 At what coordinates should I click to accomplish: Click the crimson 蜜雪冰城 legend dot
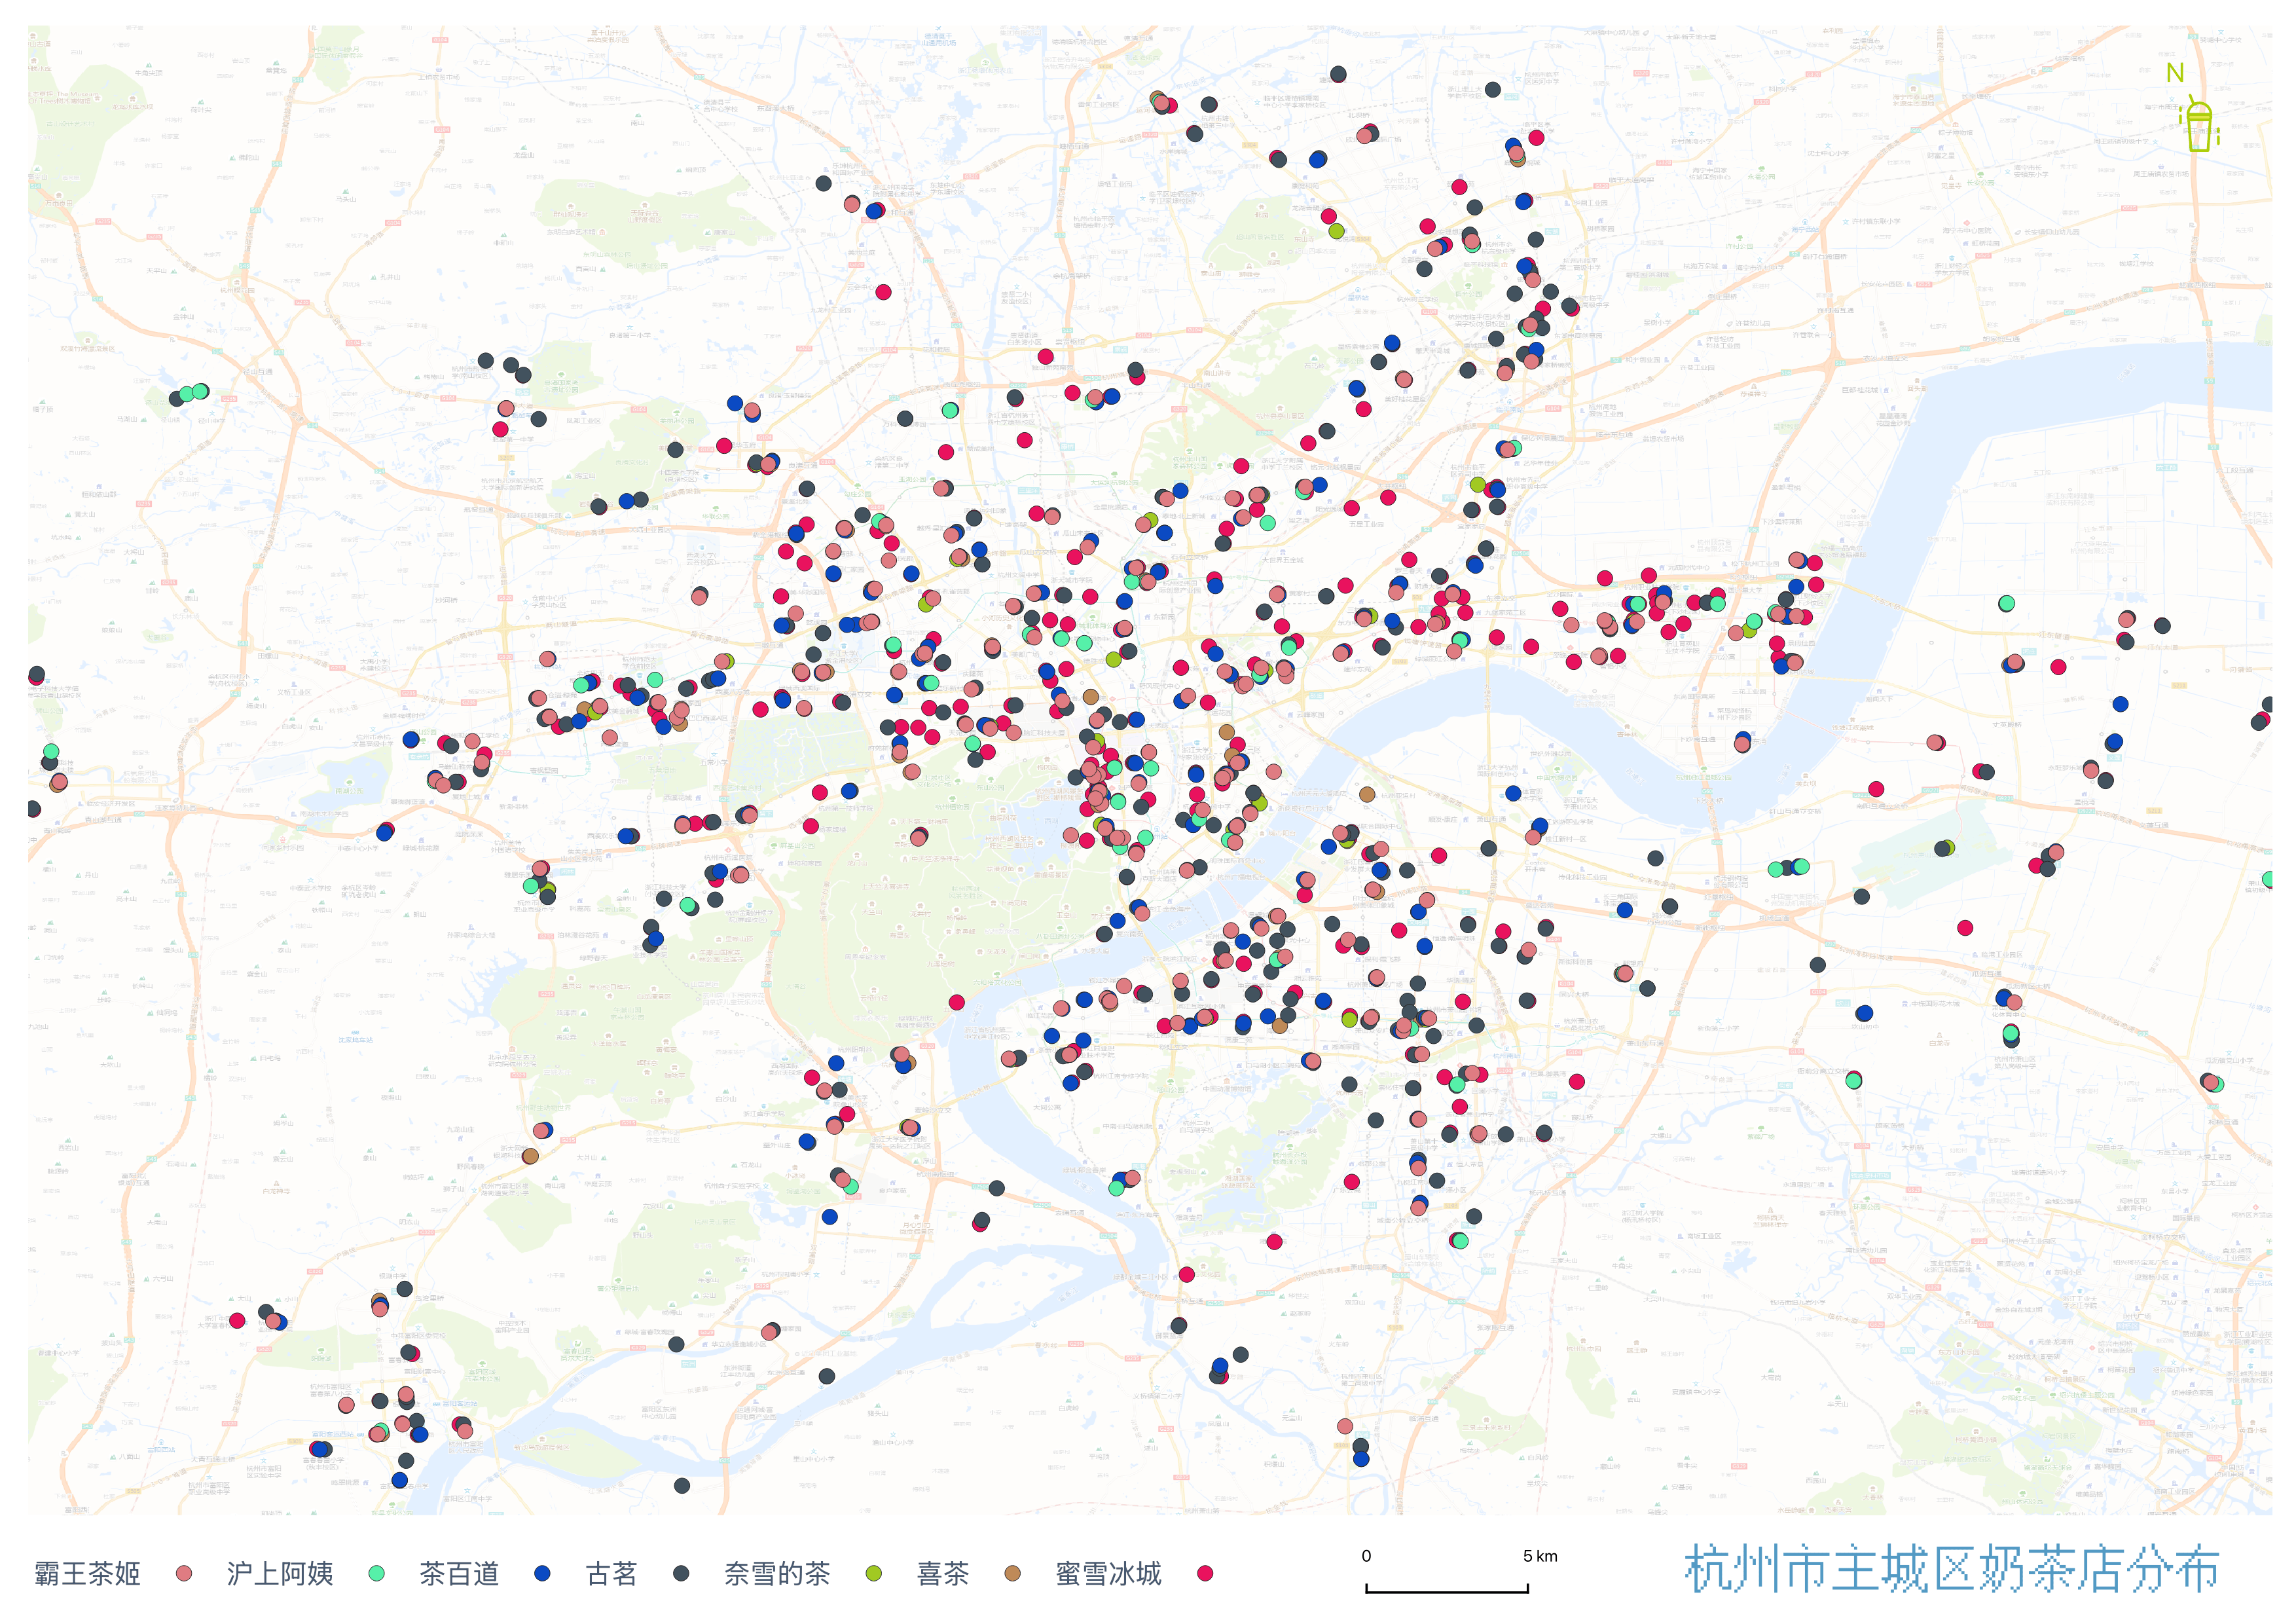1205,1573
